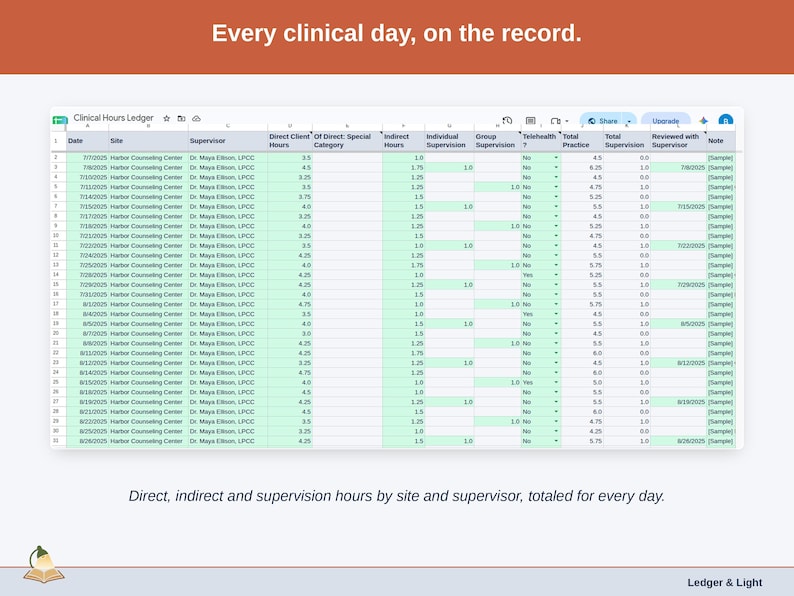The image size is (794, 596).
Task: Open the Google Sheets home logo
Action: [60, 120]
